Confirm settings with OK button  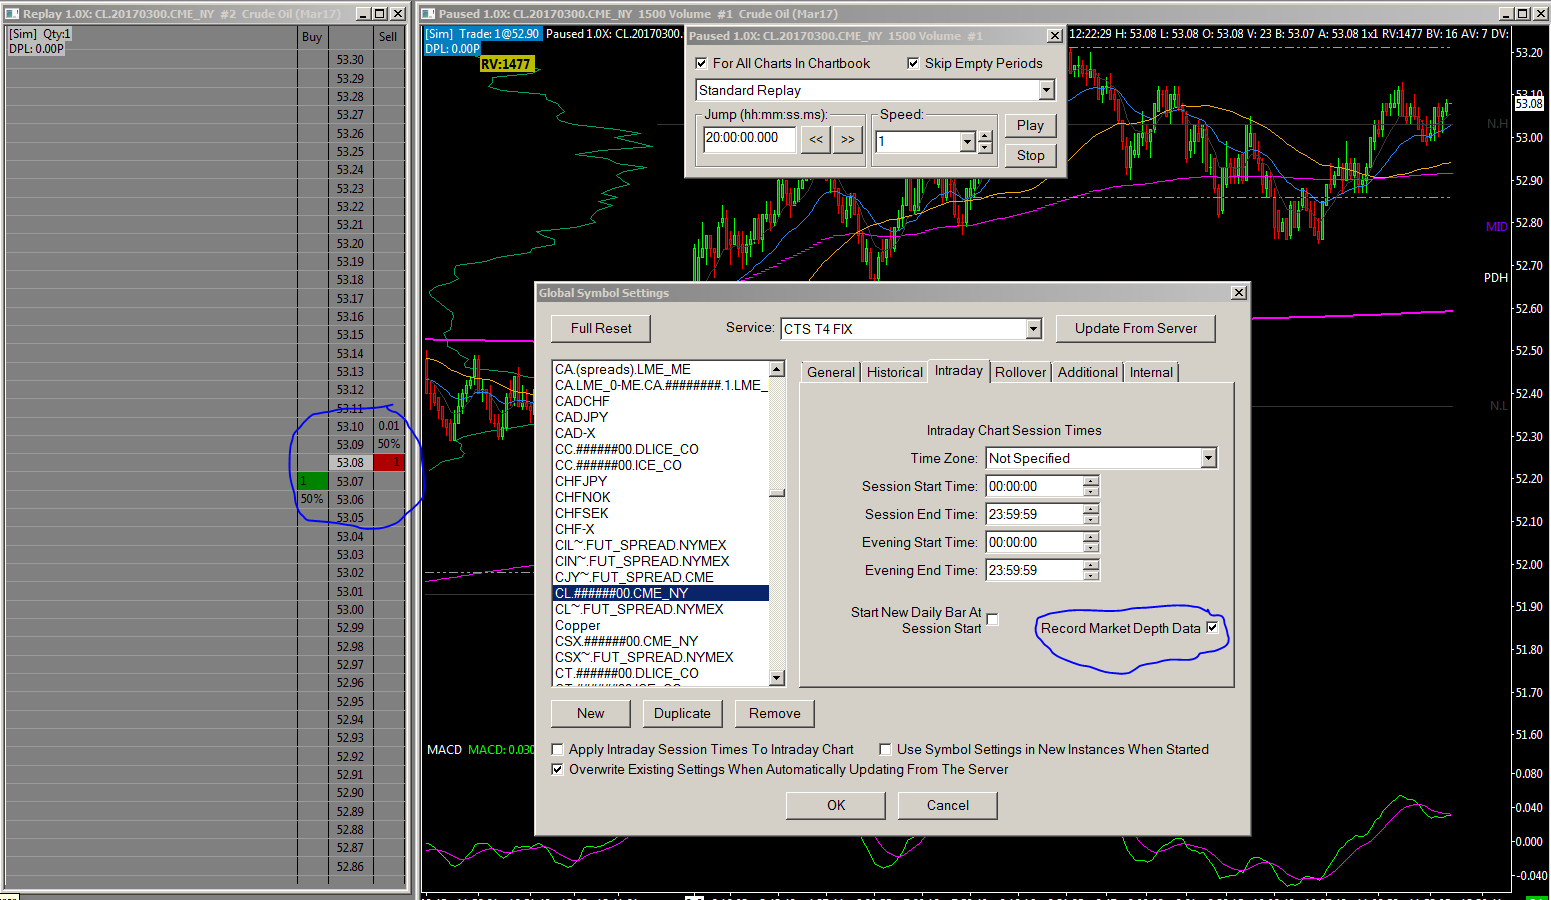(836, 805)
